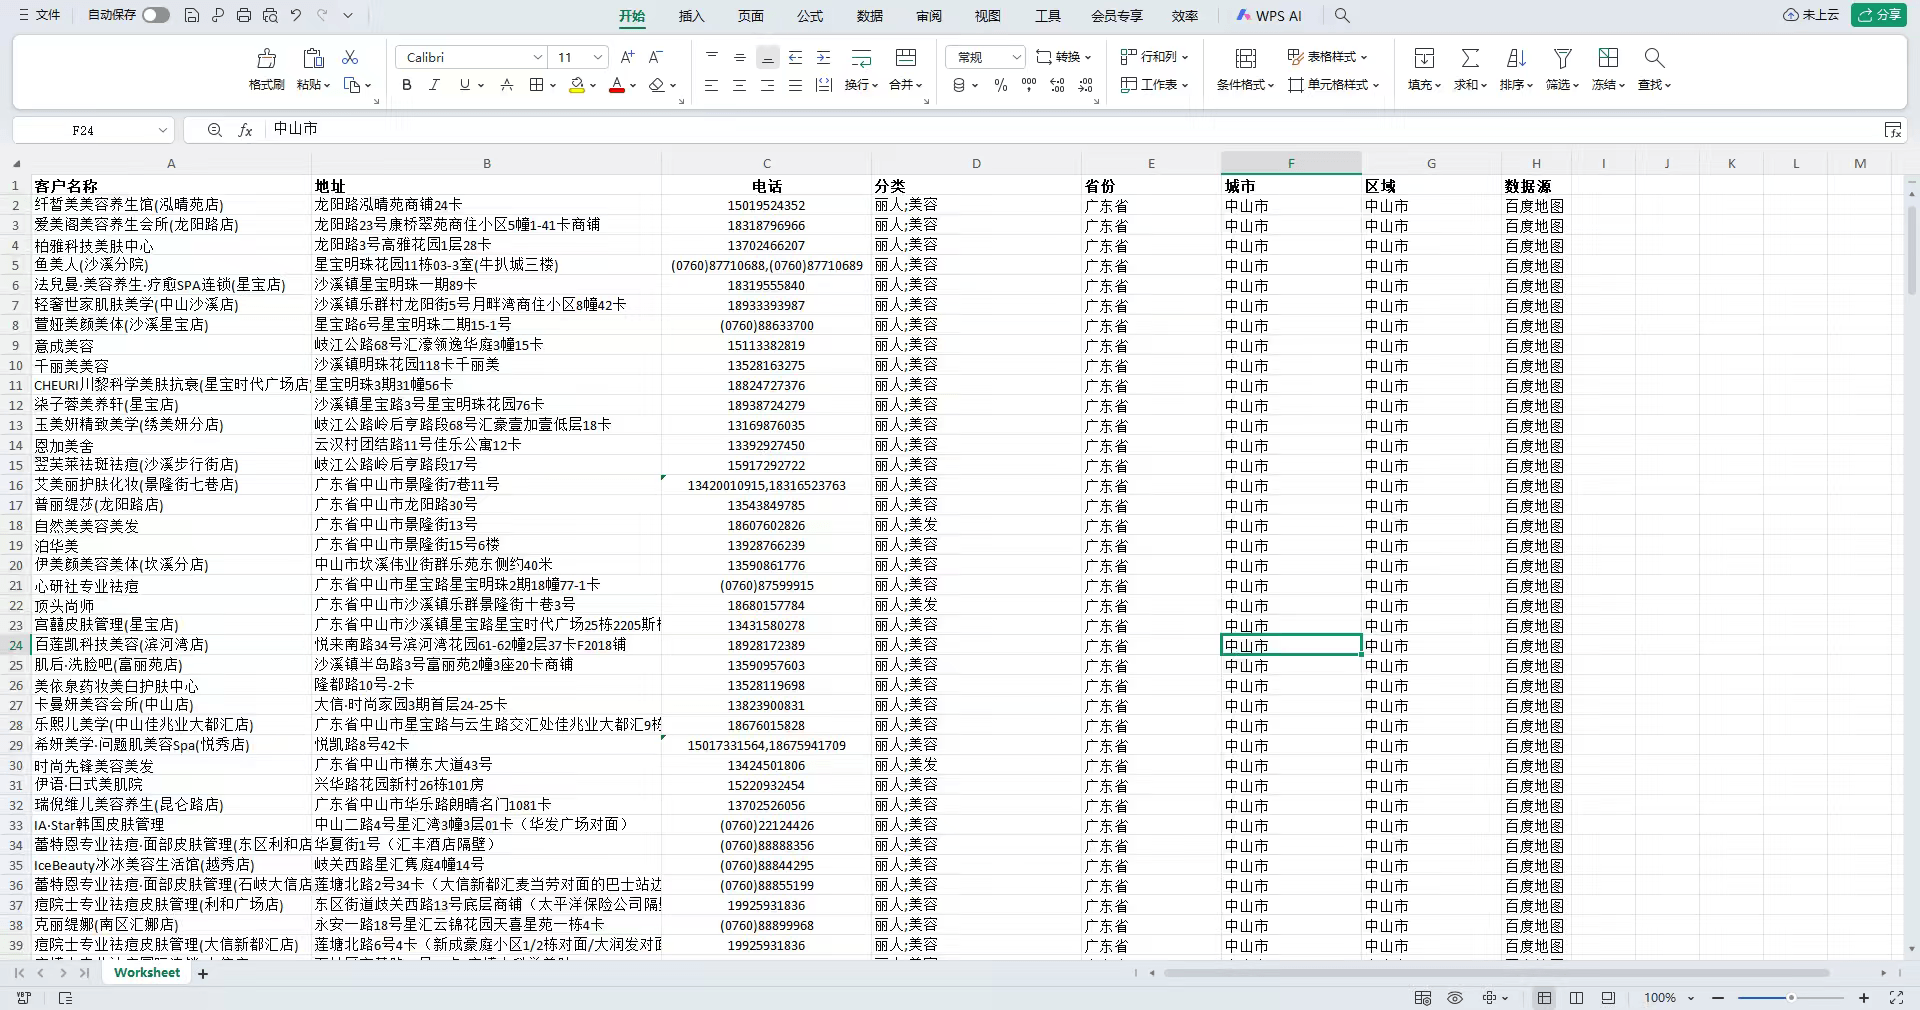Switch to the Formulas (公式) tab
The width and height of the screenshot is (1920, 1010).
[810, 16]
